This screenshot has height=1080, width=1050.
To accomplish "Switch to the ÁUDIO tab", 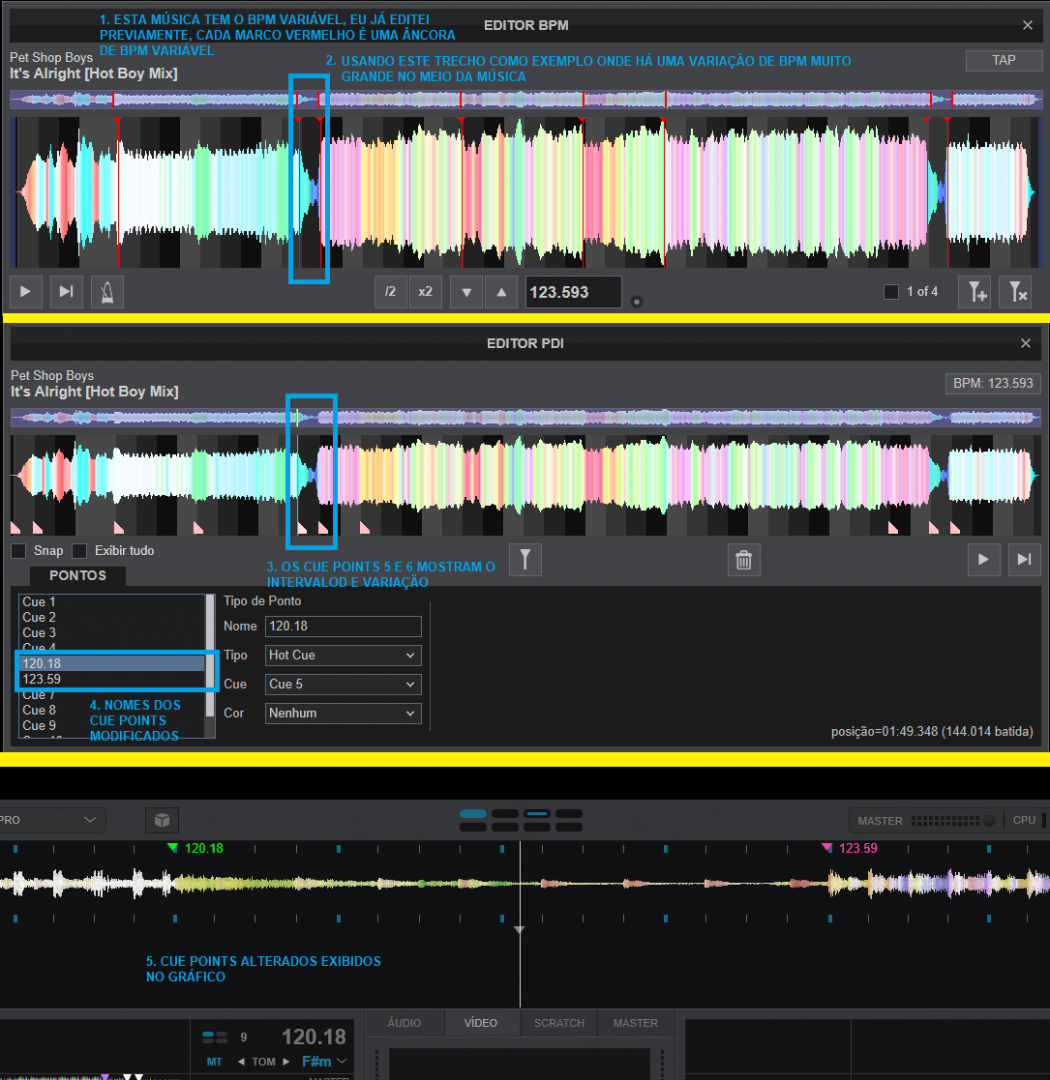I will point(404,1023).
